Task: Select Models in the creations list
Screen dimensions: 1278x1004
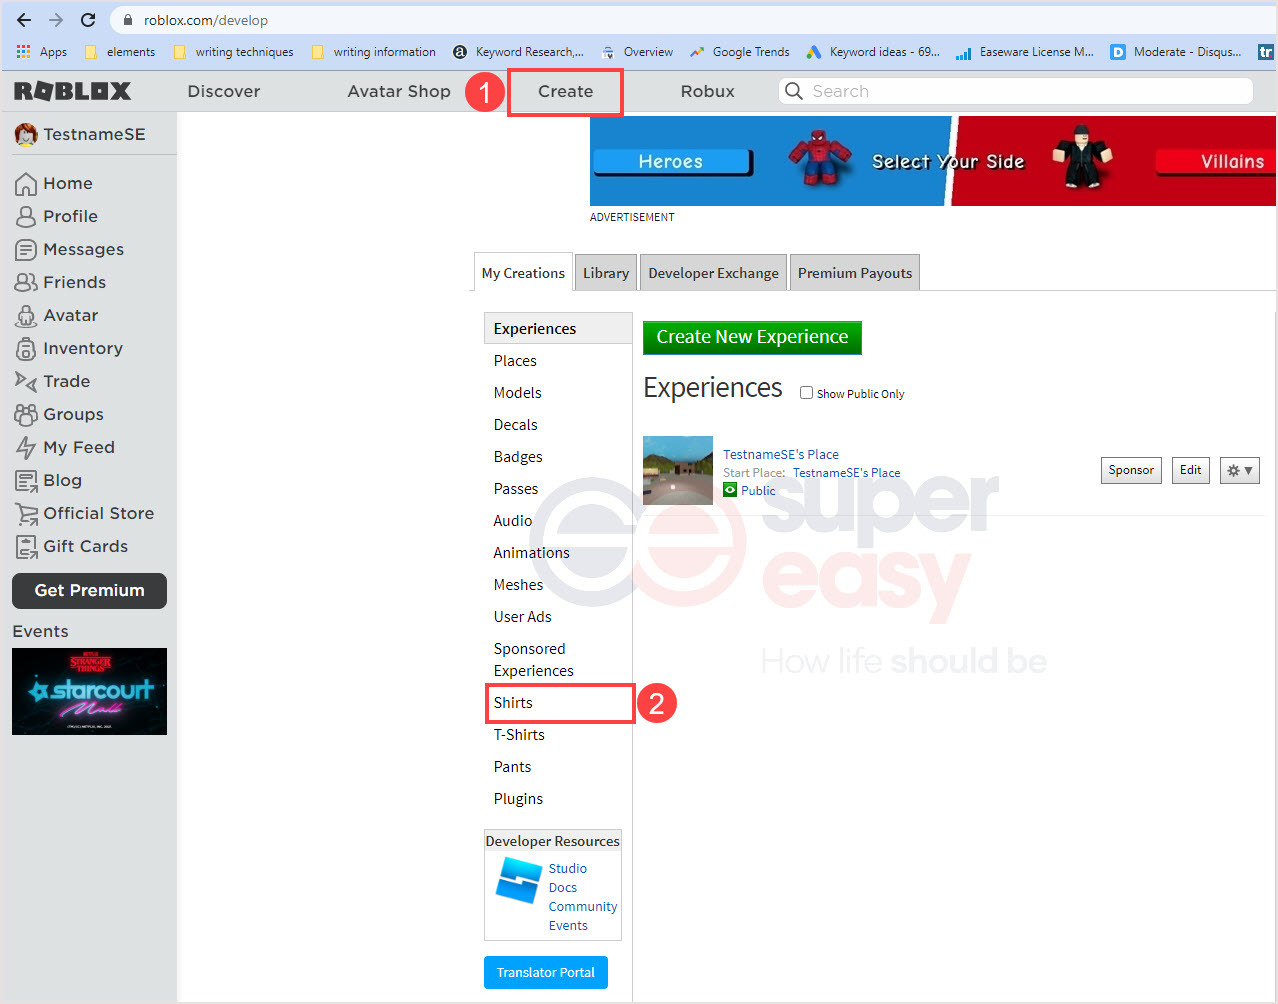Action: pos(517,393)
